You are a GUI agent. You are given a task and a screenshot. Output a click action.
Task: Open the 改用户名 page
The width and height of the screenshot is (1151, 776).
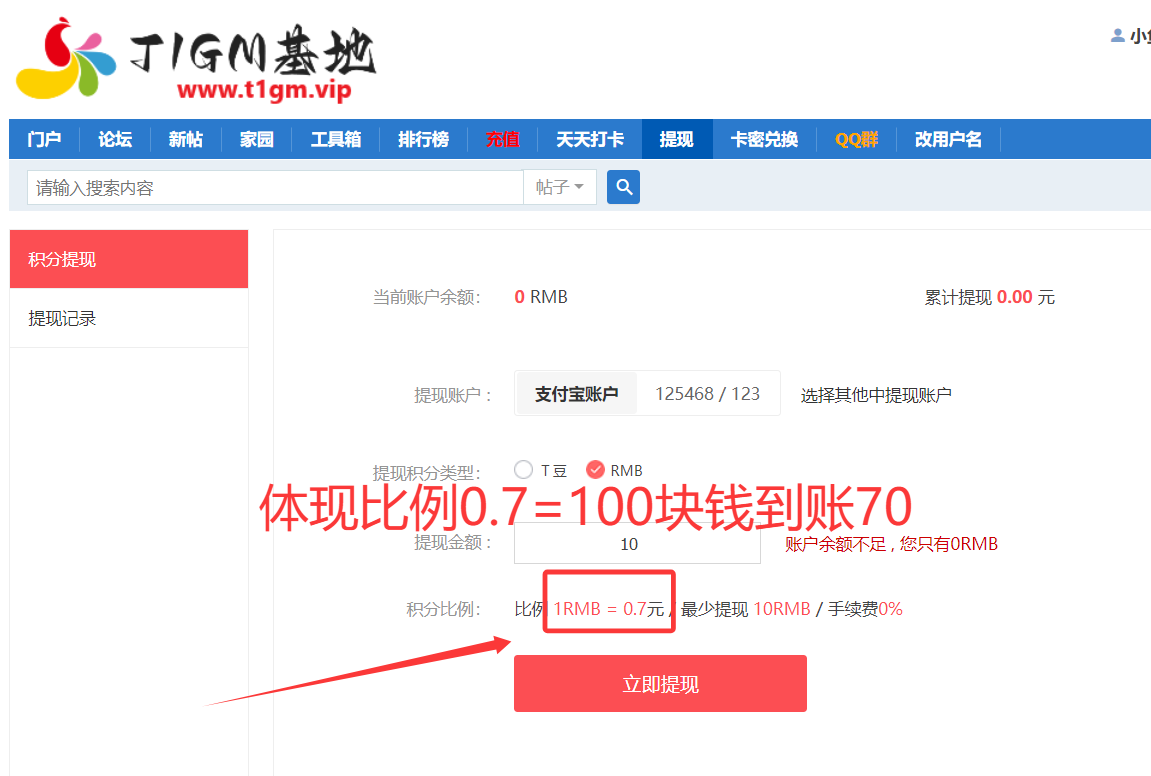tap(947, 140)
